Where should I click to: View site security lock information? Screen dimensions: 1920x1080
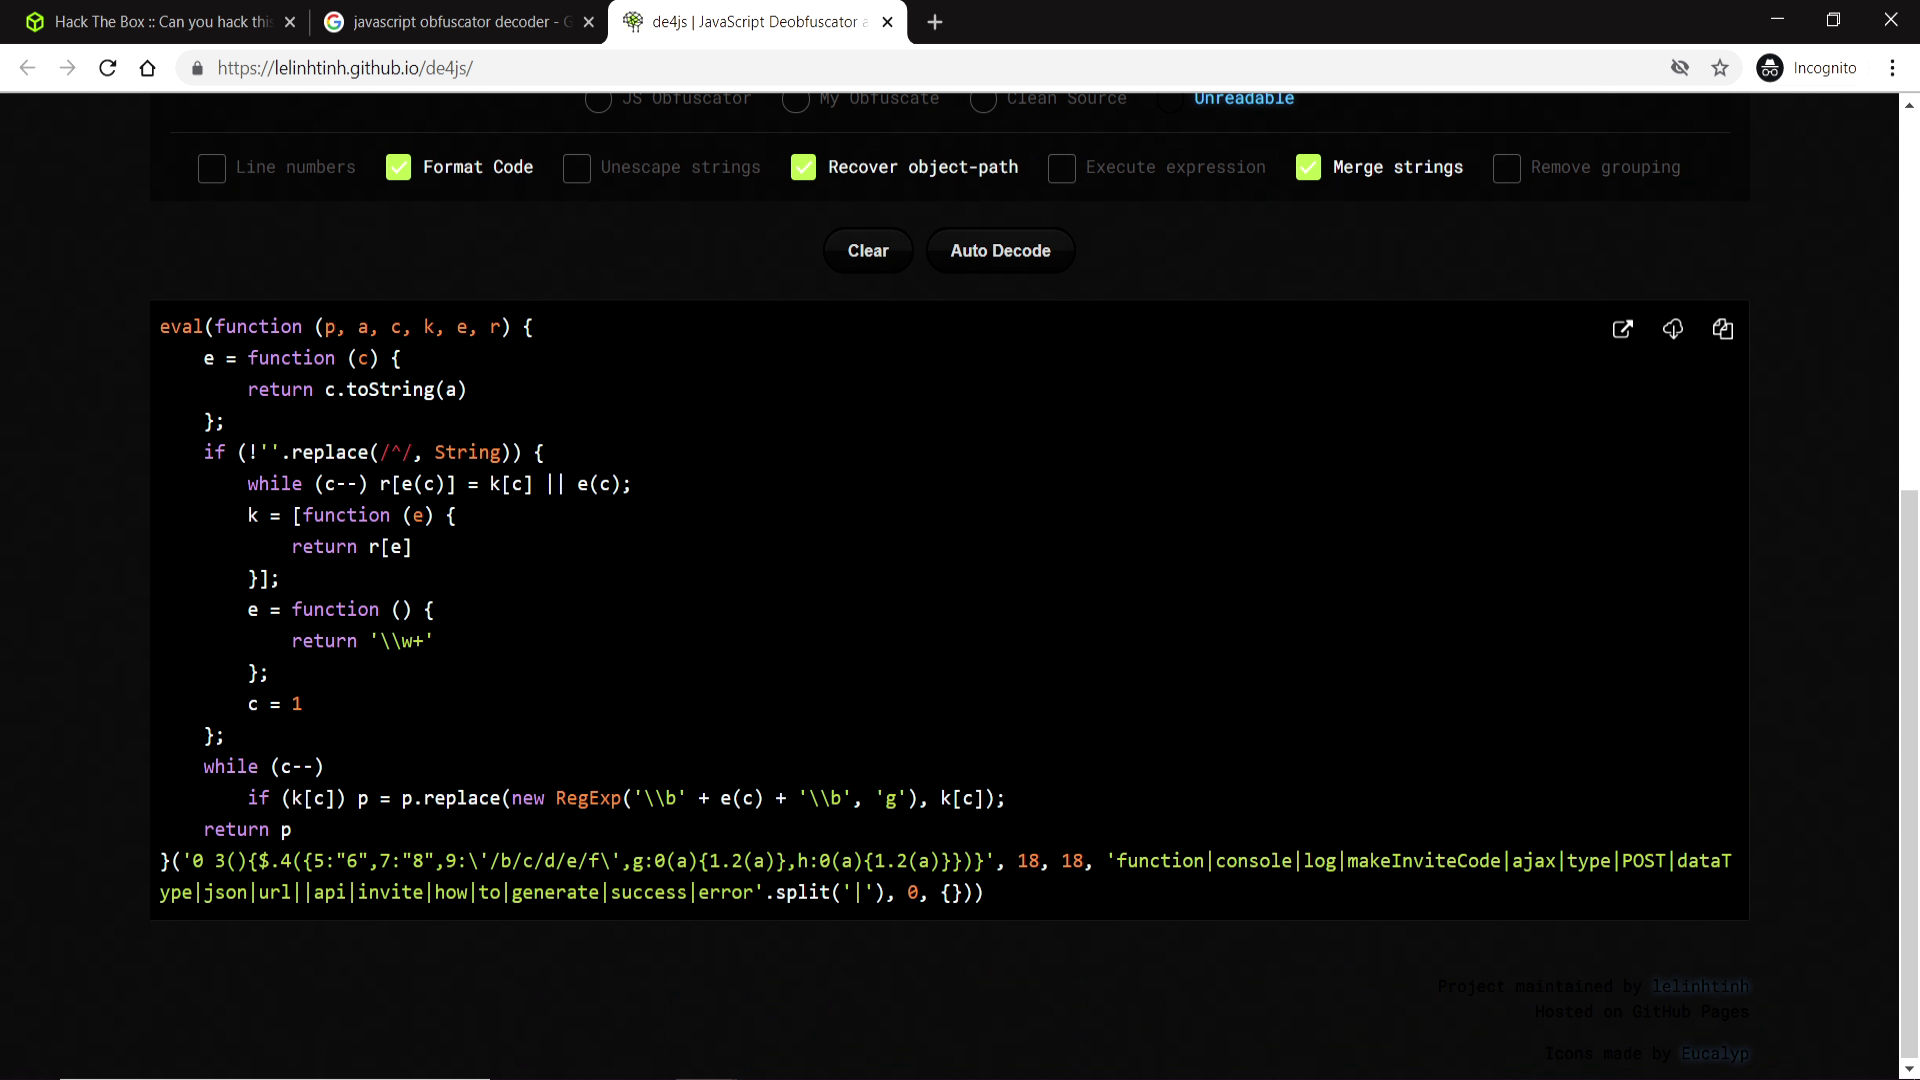(x=197, y=68)
